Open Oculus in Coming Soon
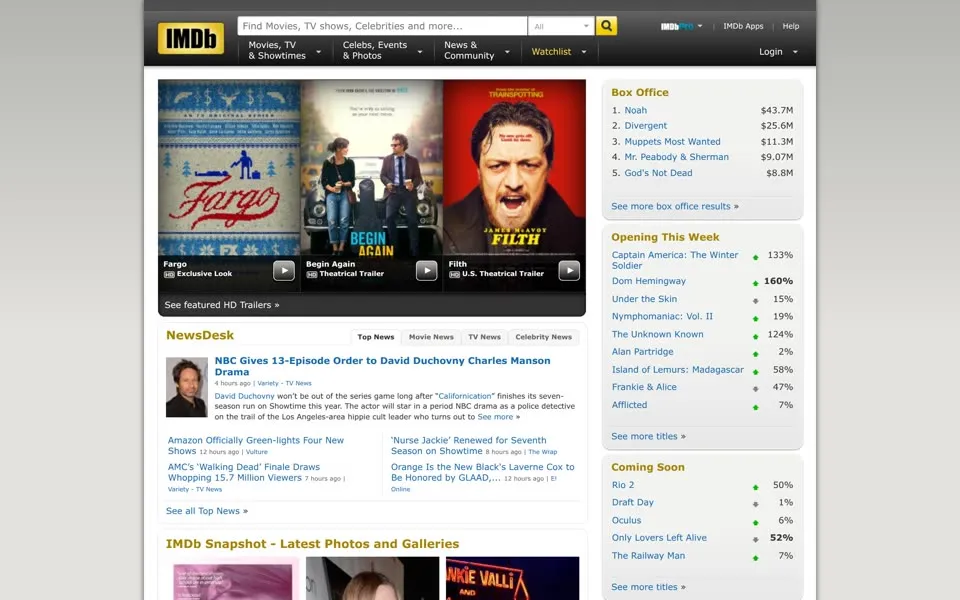The width and height of the screenshot is (960, 600). [626, 520]
